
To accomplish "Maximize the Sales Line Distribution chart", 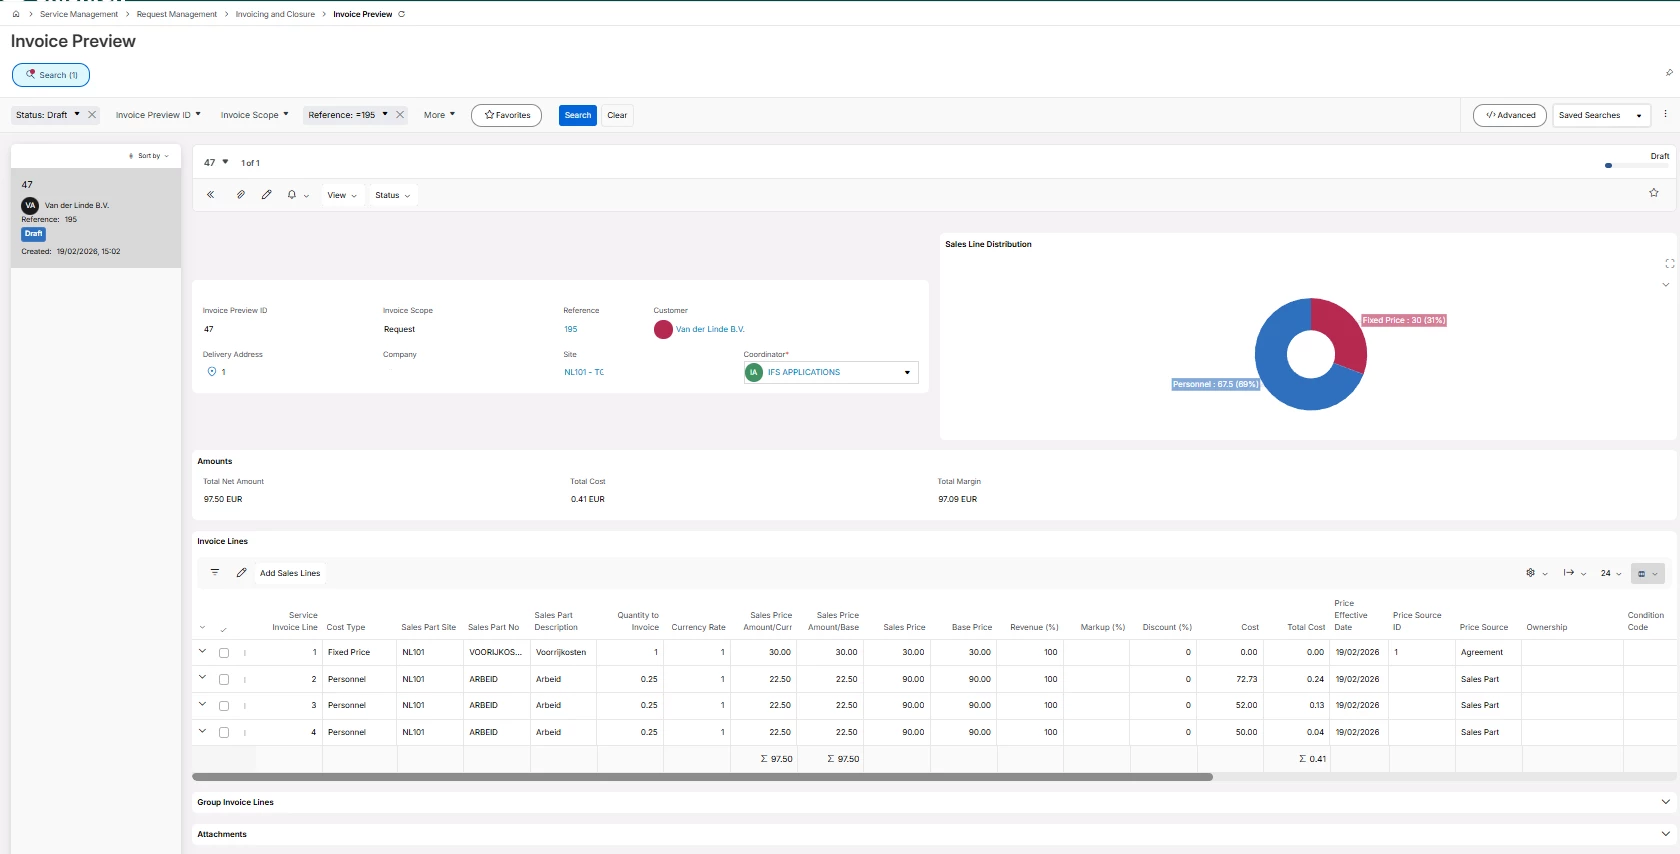I will [1669, 263].
